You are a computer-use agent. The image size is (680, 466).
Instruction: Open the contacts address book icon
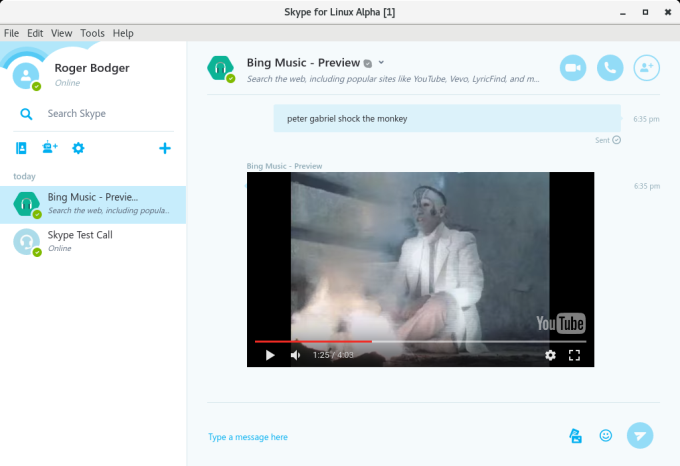click(21, 148)
